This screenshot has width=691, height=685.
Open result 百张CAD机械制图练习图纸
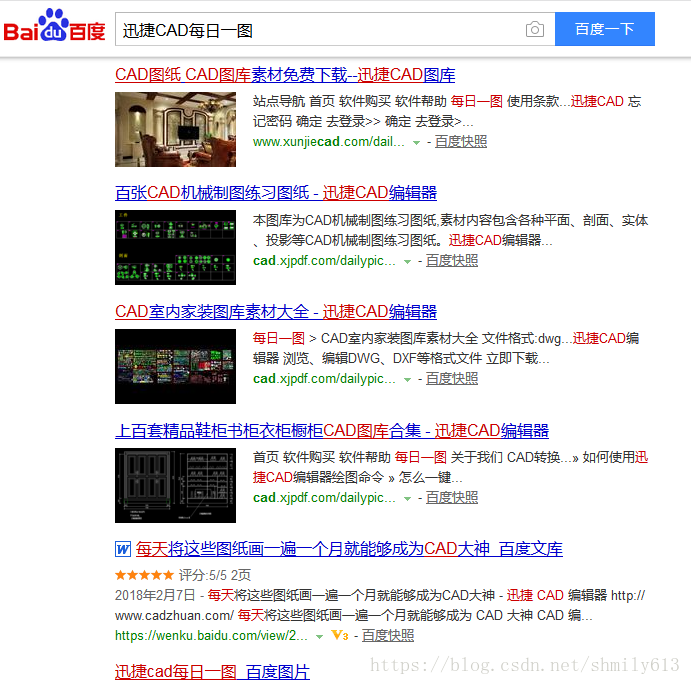coord(276,193)
